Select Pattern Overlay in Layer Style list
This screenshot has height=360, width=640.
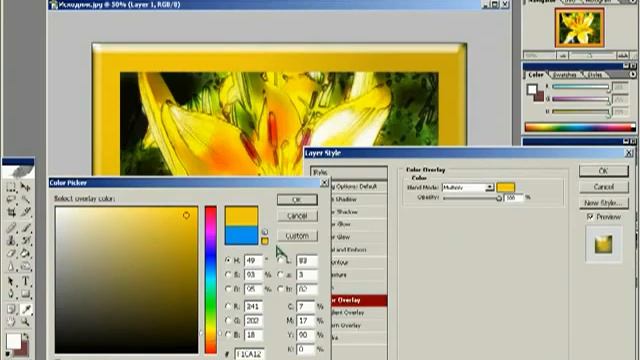[x=359, y=325]
